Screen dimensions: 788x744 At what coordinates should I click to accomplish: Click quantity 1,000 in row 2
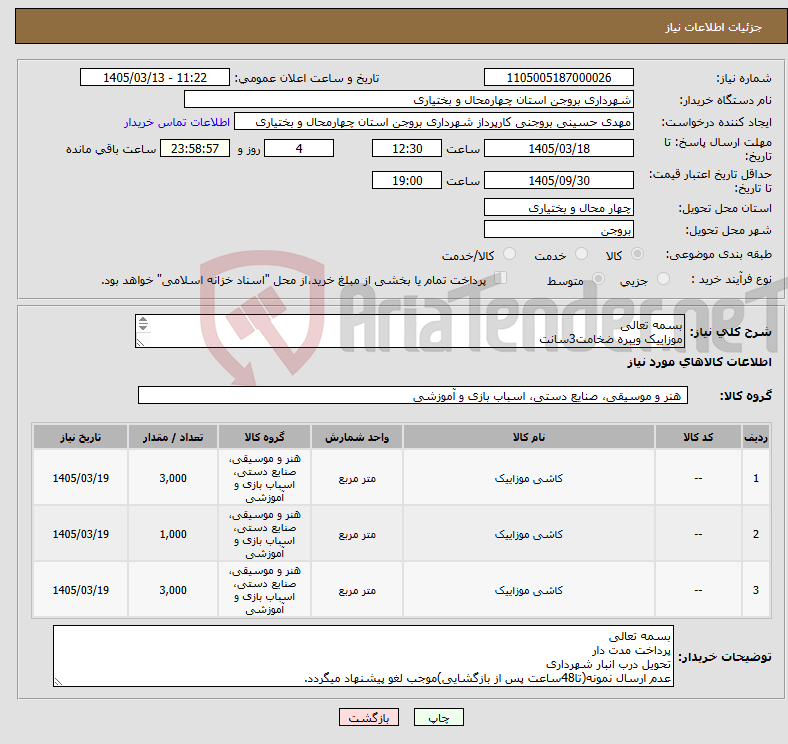pos(173,534)
